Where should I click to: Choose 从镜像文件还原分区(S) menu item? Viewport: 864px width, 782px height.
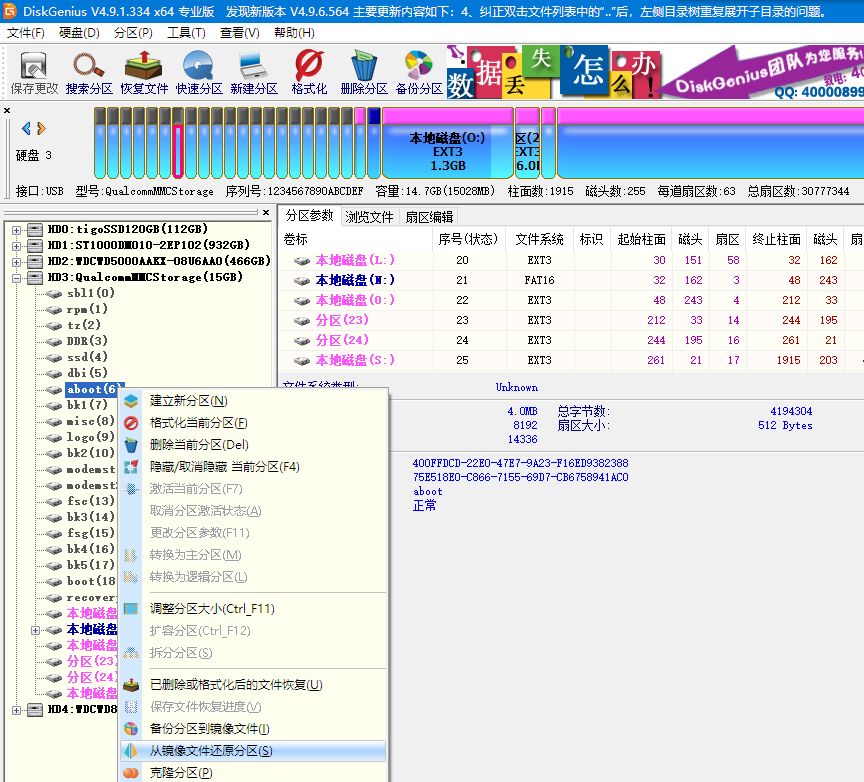[x=254, y=751]
